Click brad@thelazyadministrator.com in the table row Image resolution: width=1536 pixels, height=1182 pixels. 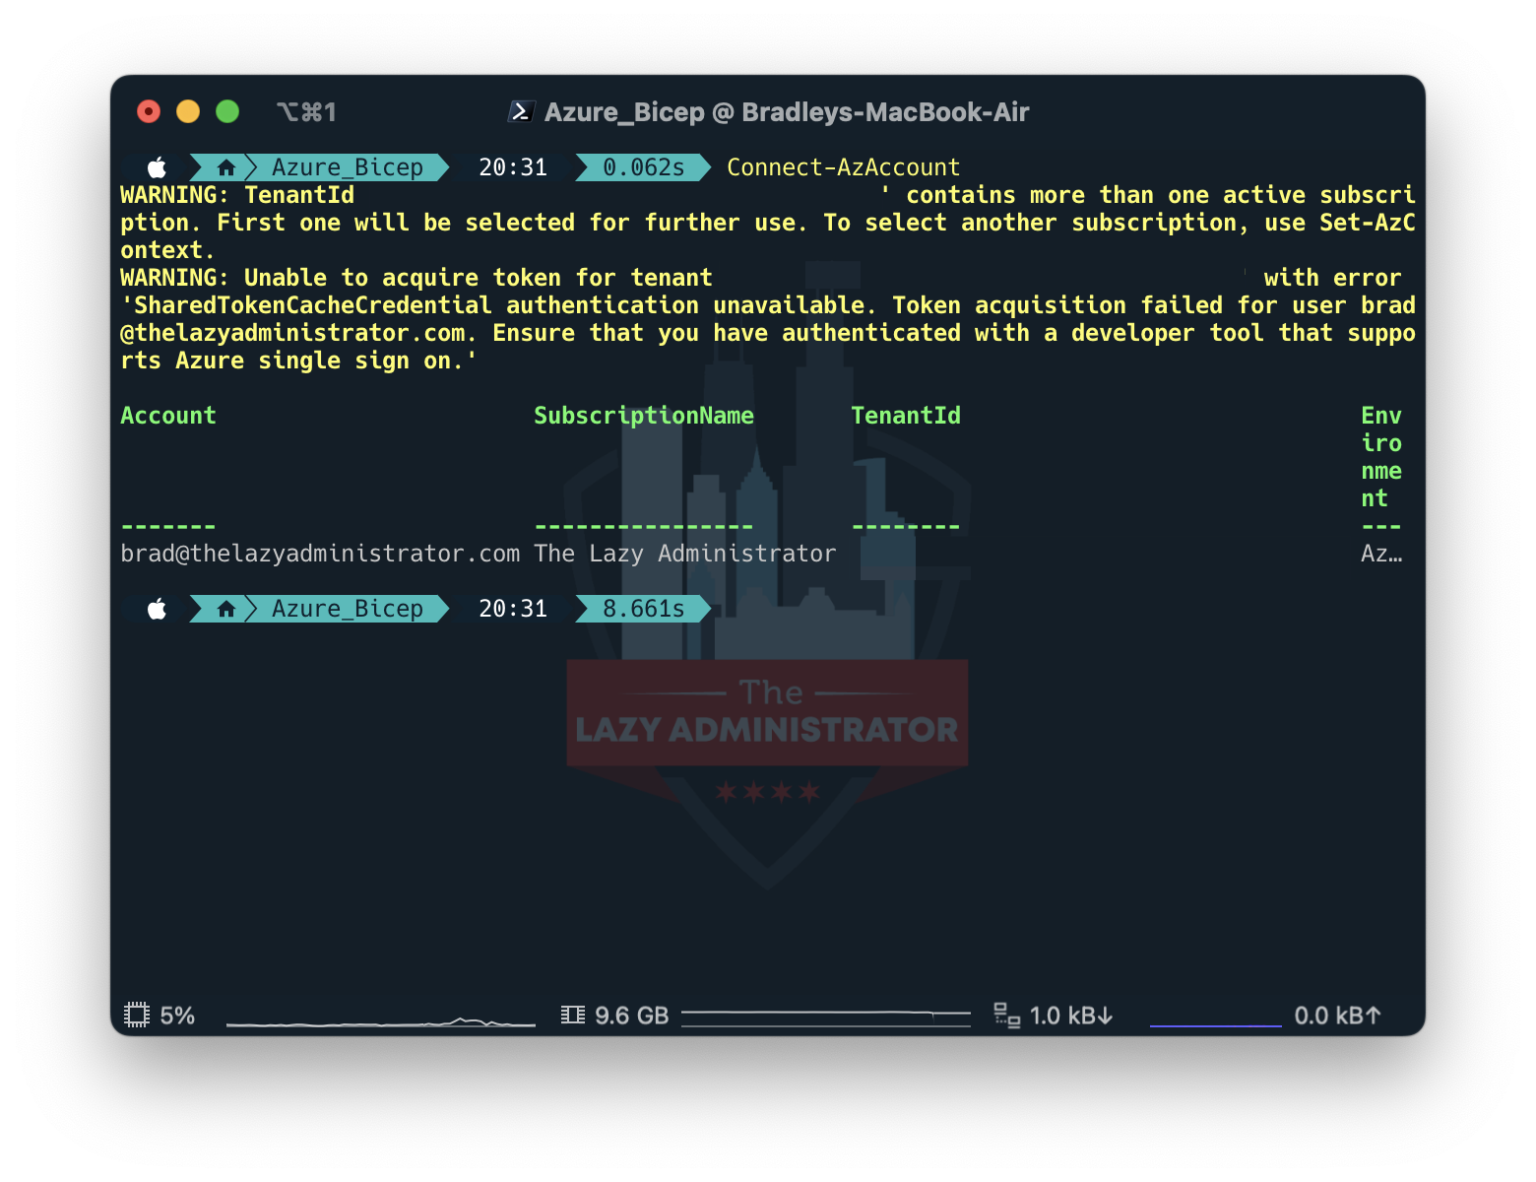click(x=320, y=554)
